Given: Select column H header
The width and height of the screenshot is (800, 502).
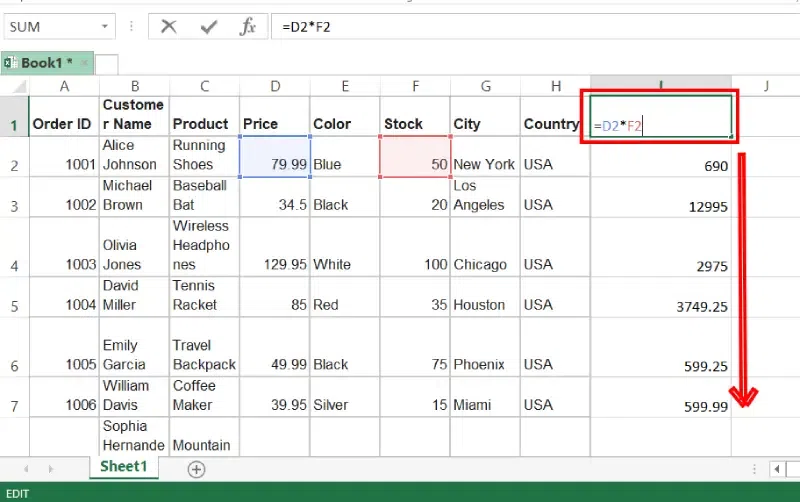Looking at the screenshot, I should (x=556, y=86).
